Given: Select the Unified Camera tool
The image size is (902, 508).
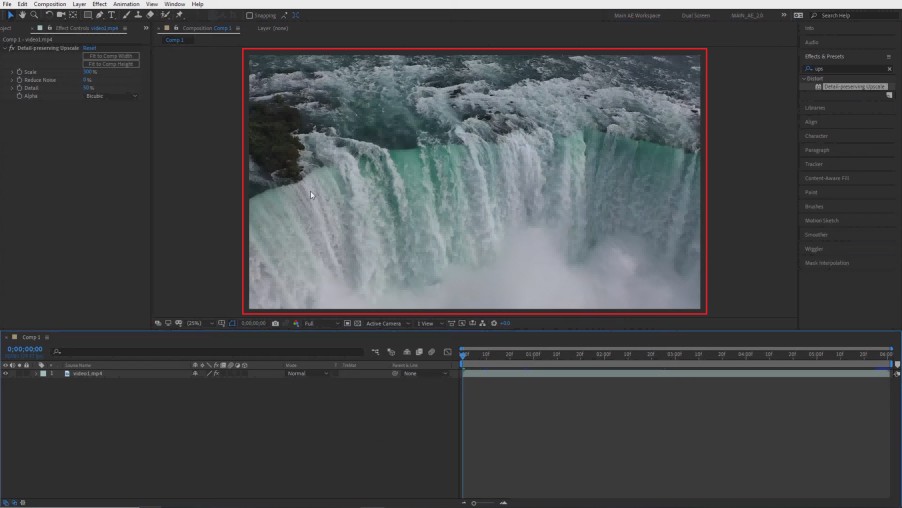Looking at the screenshot, I should [x=60, y=15].
